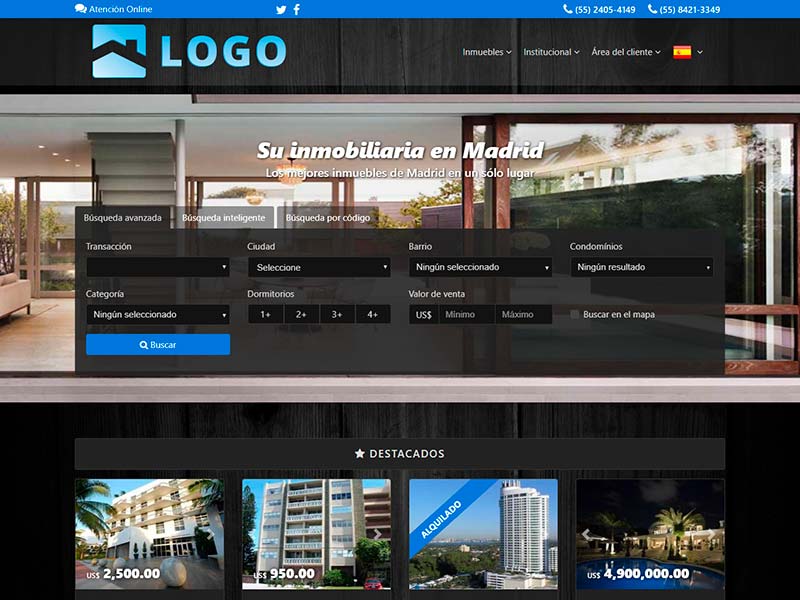Screen dimensions: 800x600
Task: Open the Categoría dropdown
Action: [x=158, y=314]
